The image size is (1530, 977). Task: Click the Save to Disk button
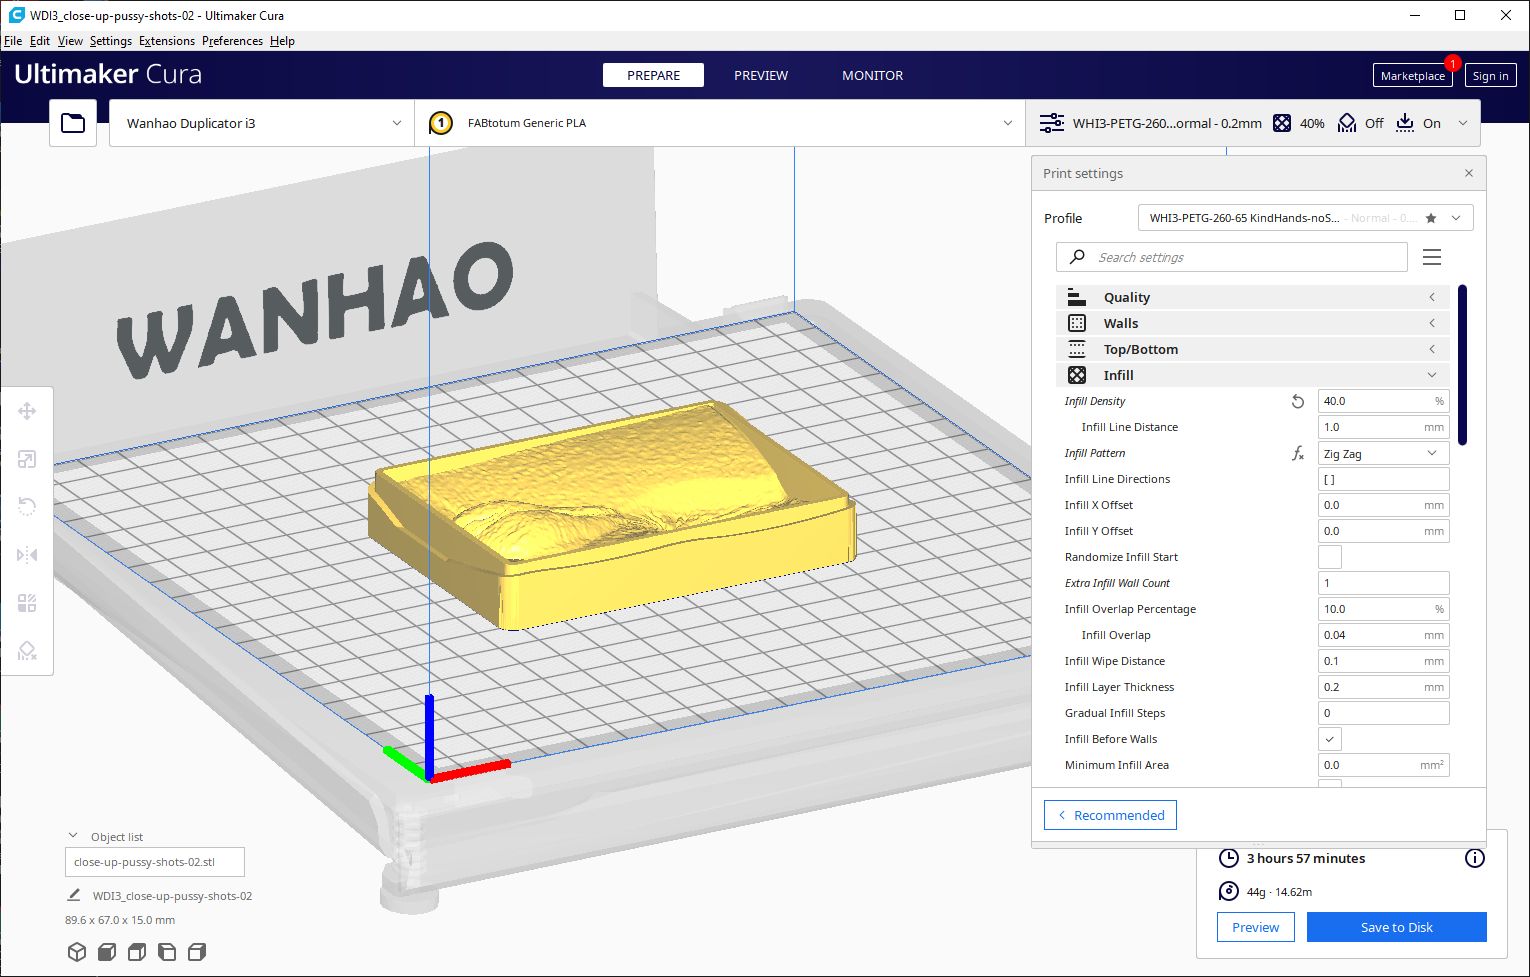[1396, 927]
